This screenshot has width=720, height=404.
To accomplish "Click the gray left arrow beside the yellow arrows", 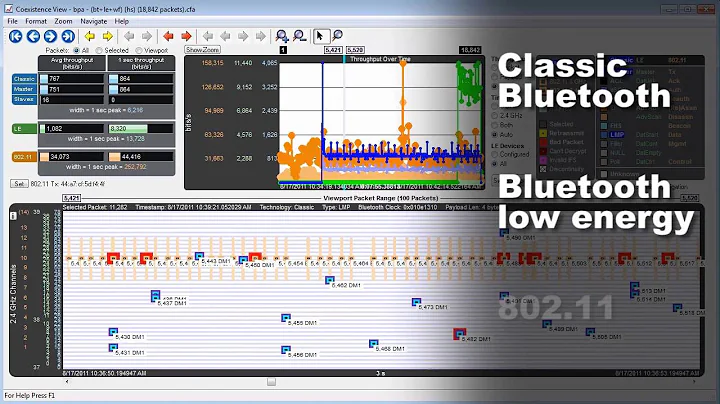I will pos(129,36).
